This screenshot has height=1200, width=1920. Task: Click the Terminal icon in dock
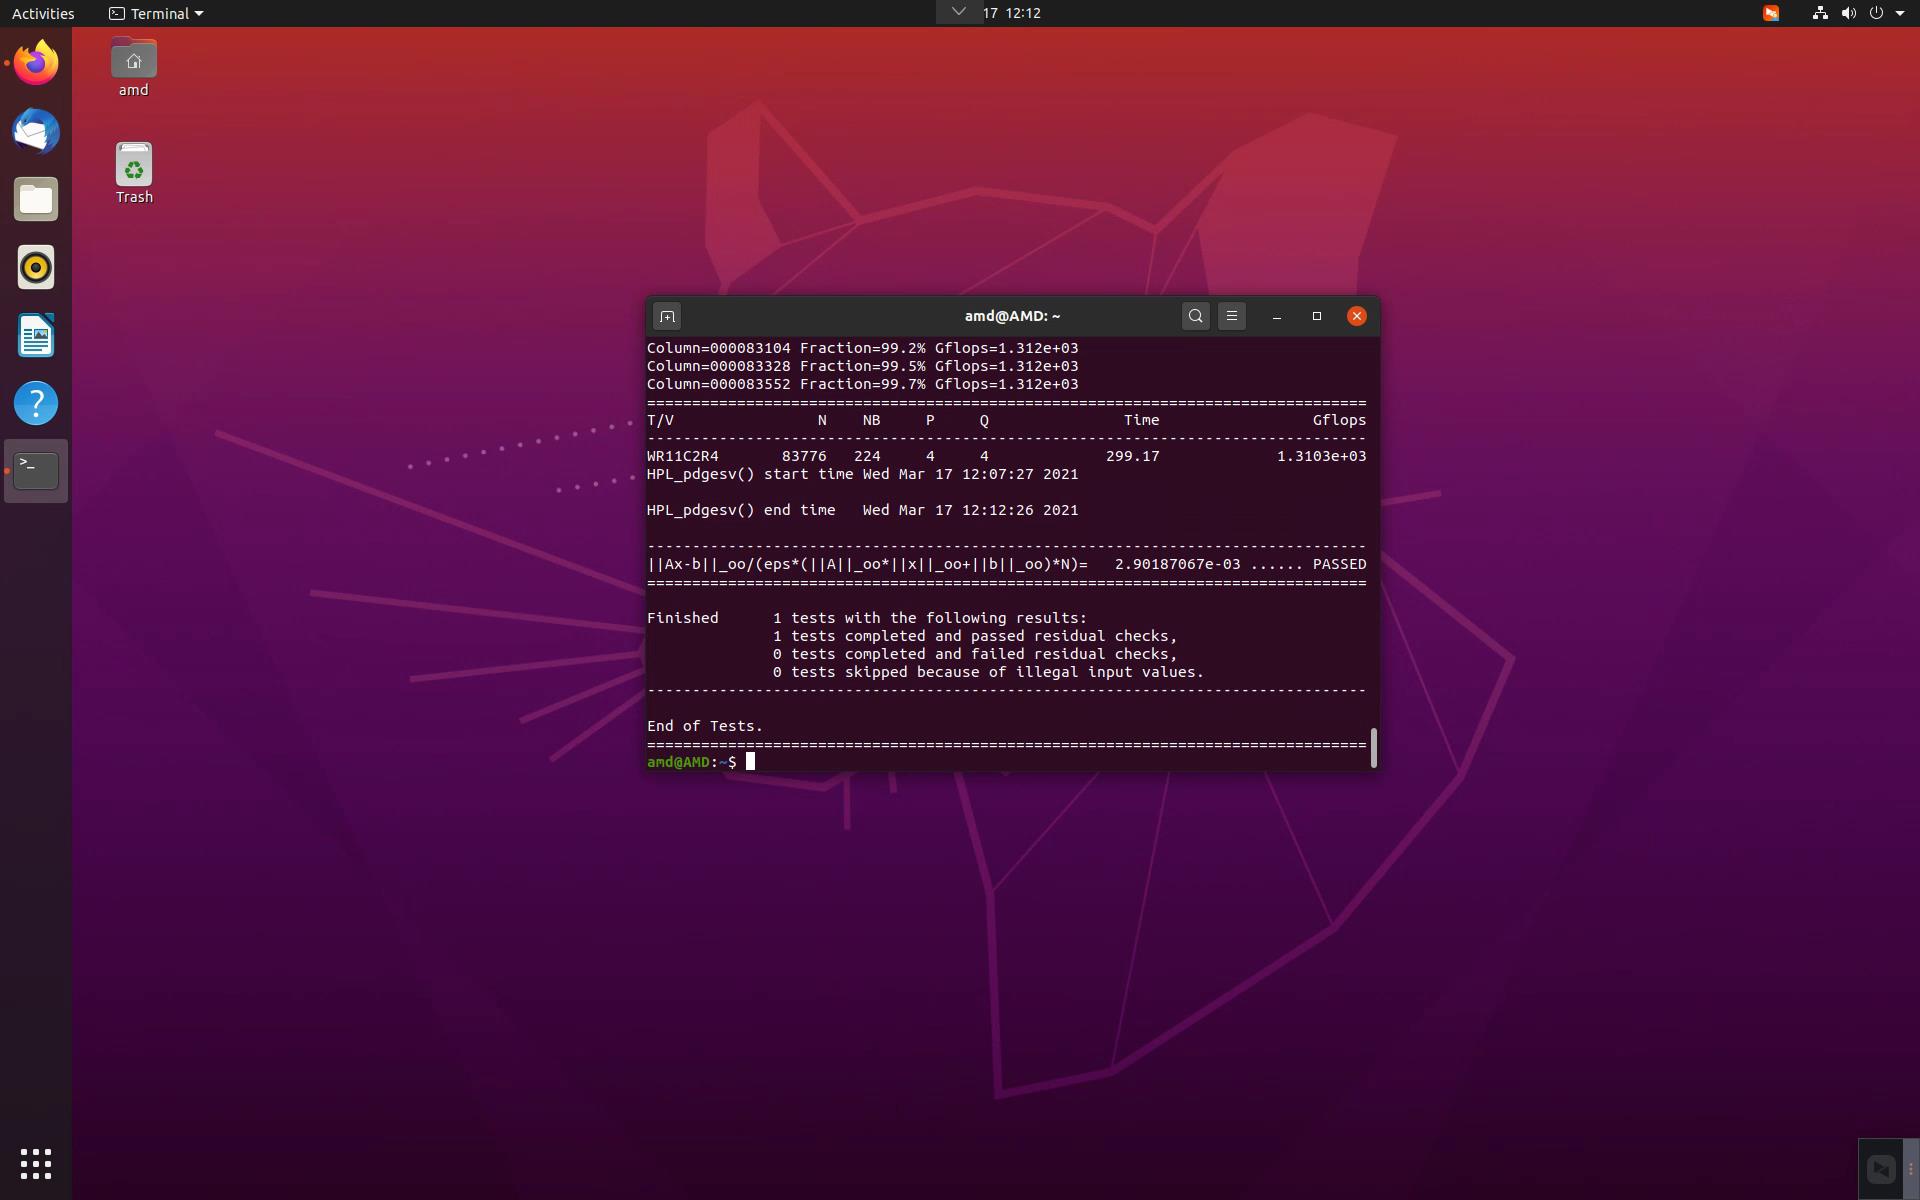(36, 471)
